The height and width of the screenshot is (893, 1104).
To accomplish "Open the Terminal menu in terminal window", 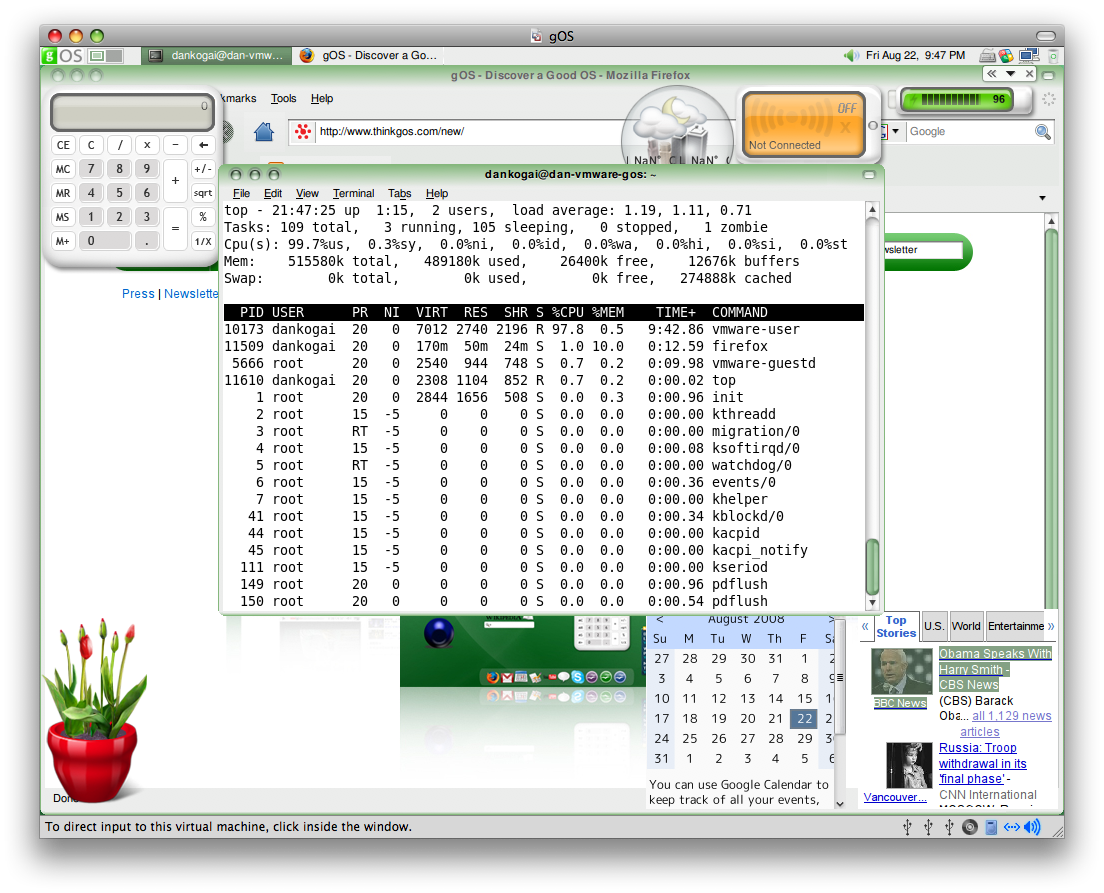I will coord(353,194).
